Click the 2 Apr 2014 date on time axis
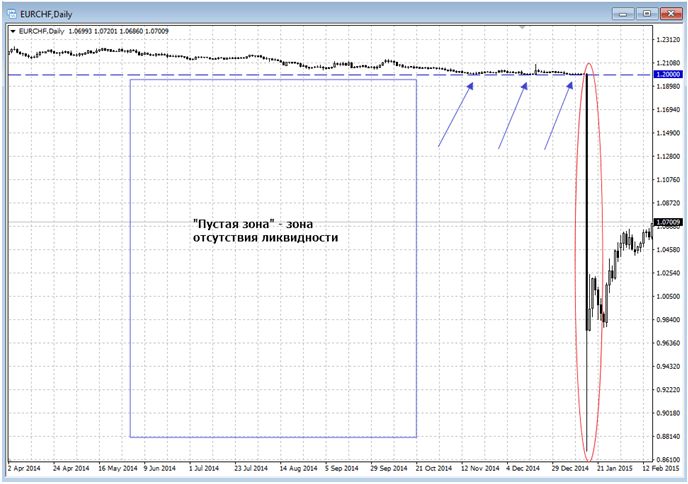Image resolution: width=688 pixels, height=484 pixels. [24, 467]
